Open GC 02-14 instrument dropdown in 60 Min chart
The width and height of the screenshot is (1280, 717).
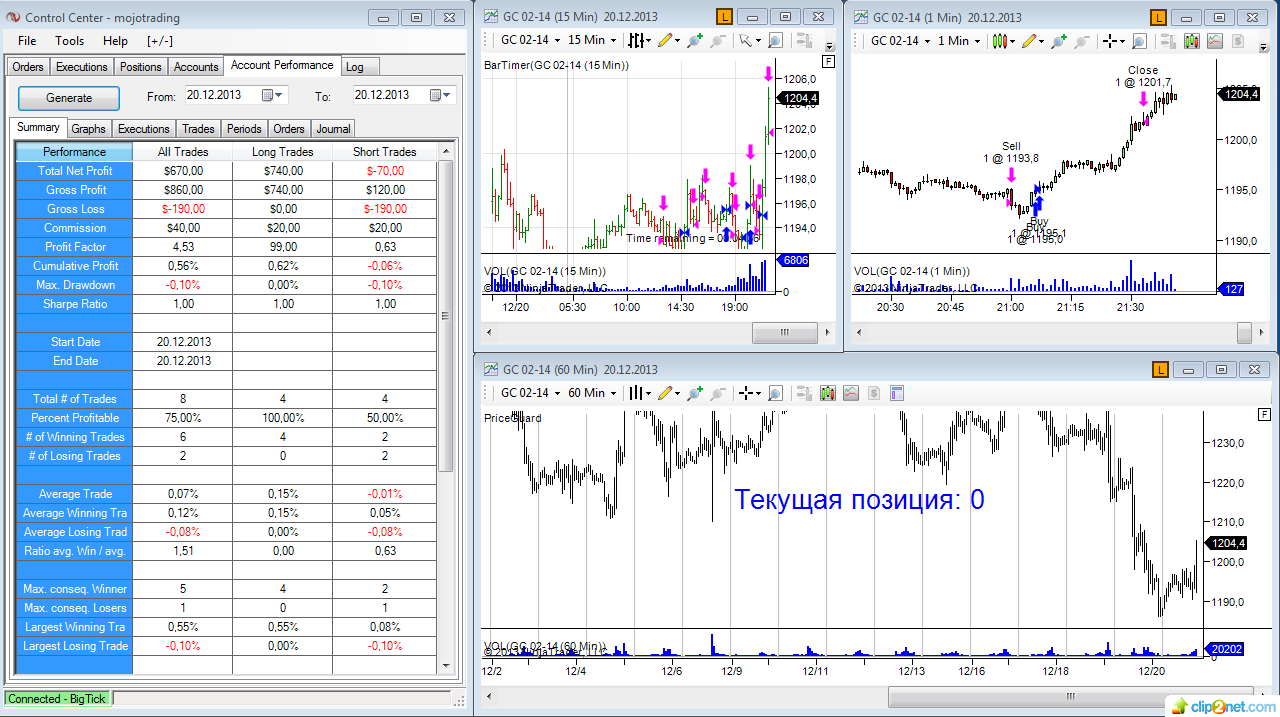[531, 393]
